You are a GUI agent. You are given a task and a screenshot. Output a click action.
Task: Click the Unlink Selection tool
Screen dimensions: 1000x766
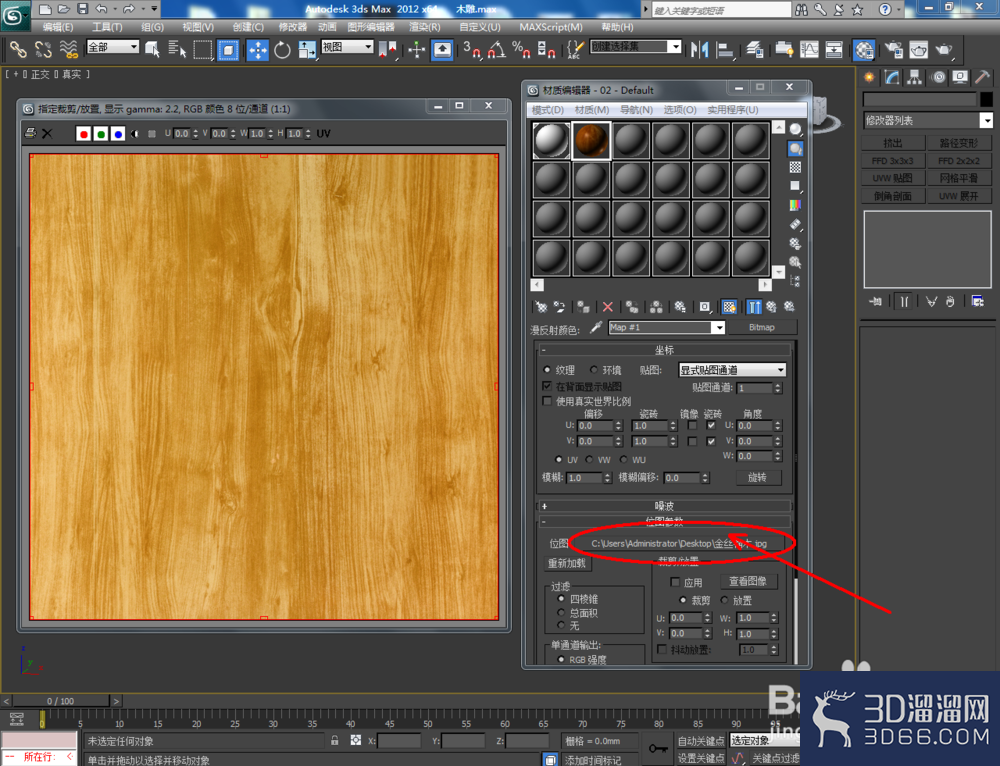pyautogui.click(x=43, y=49)
